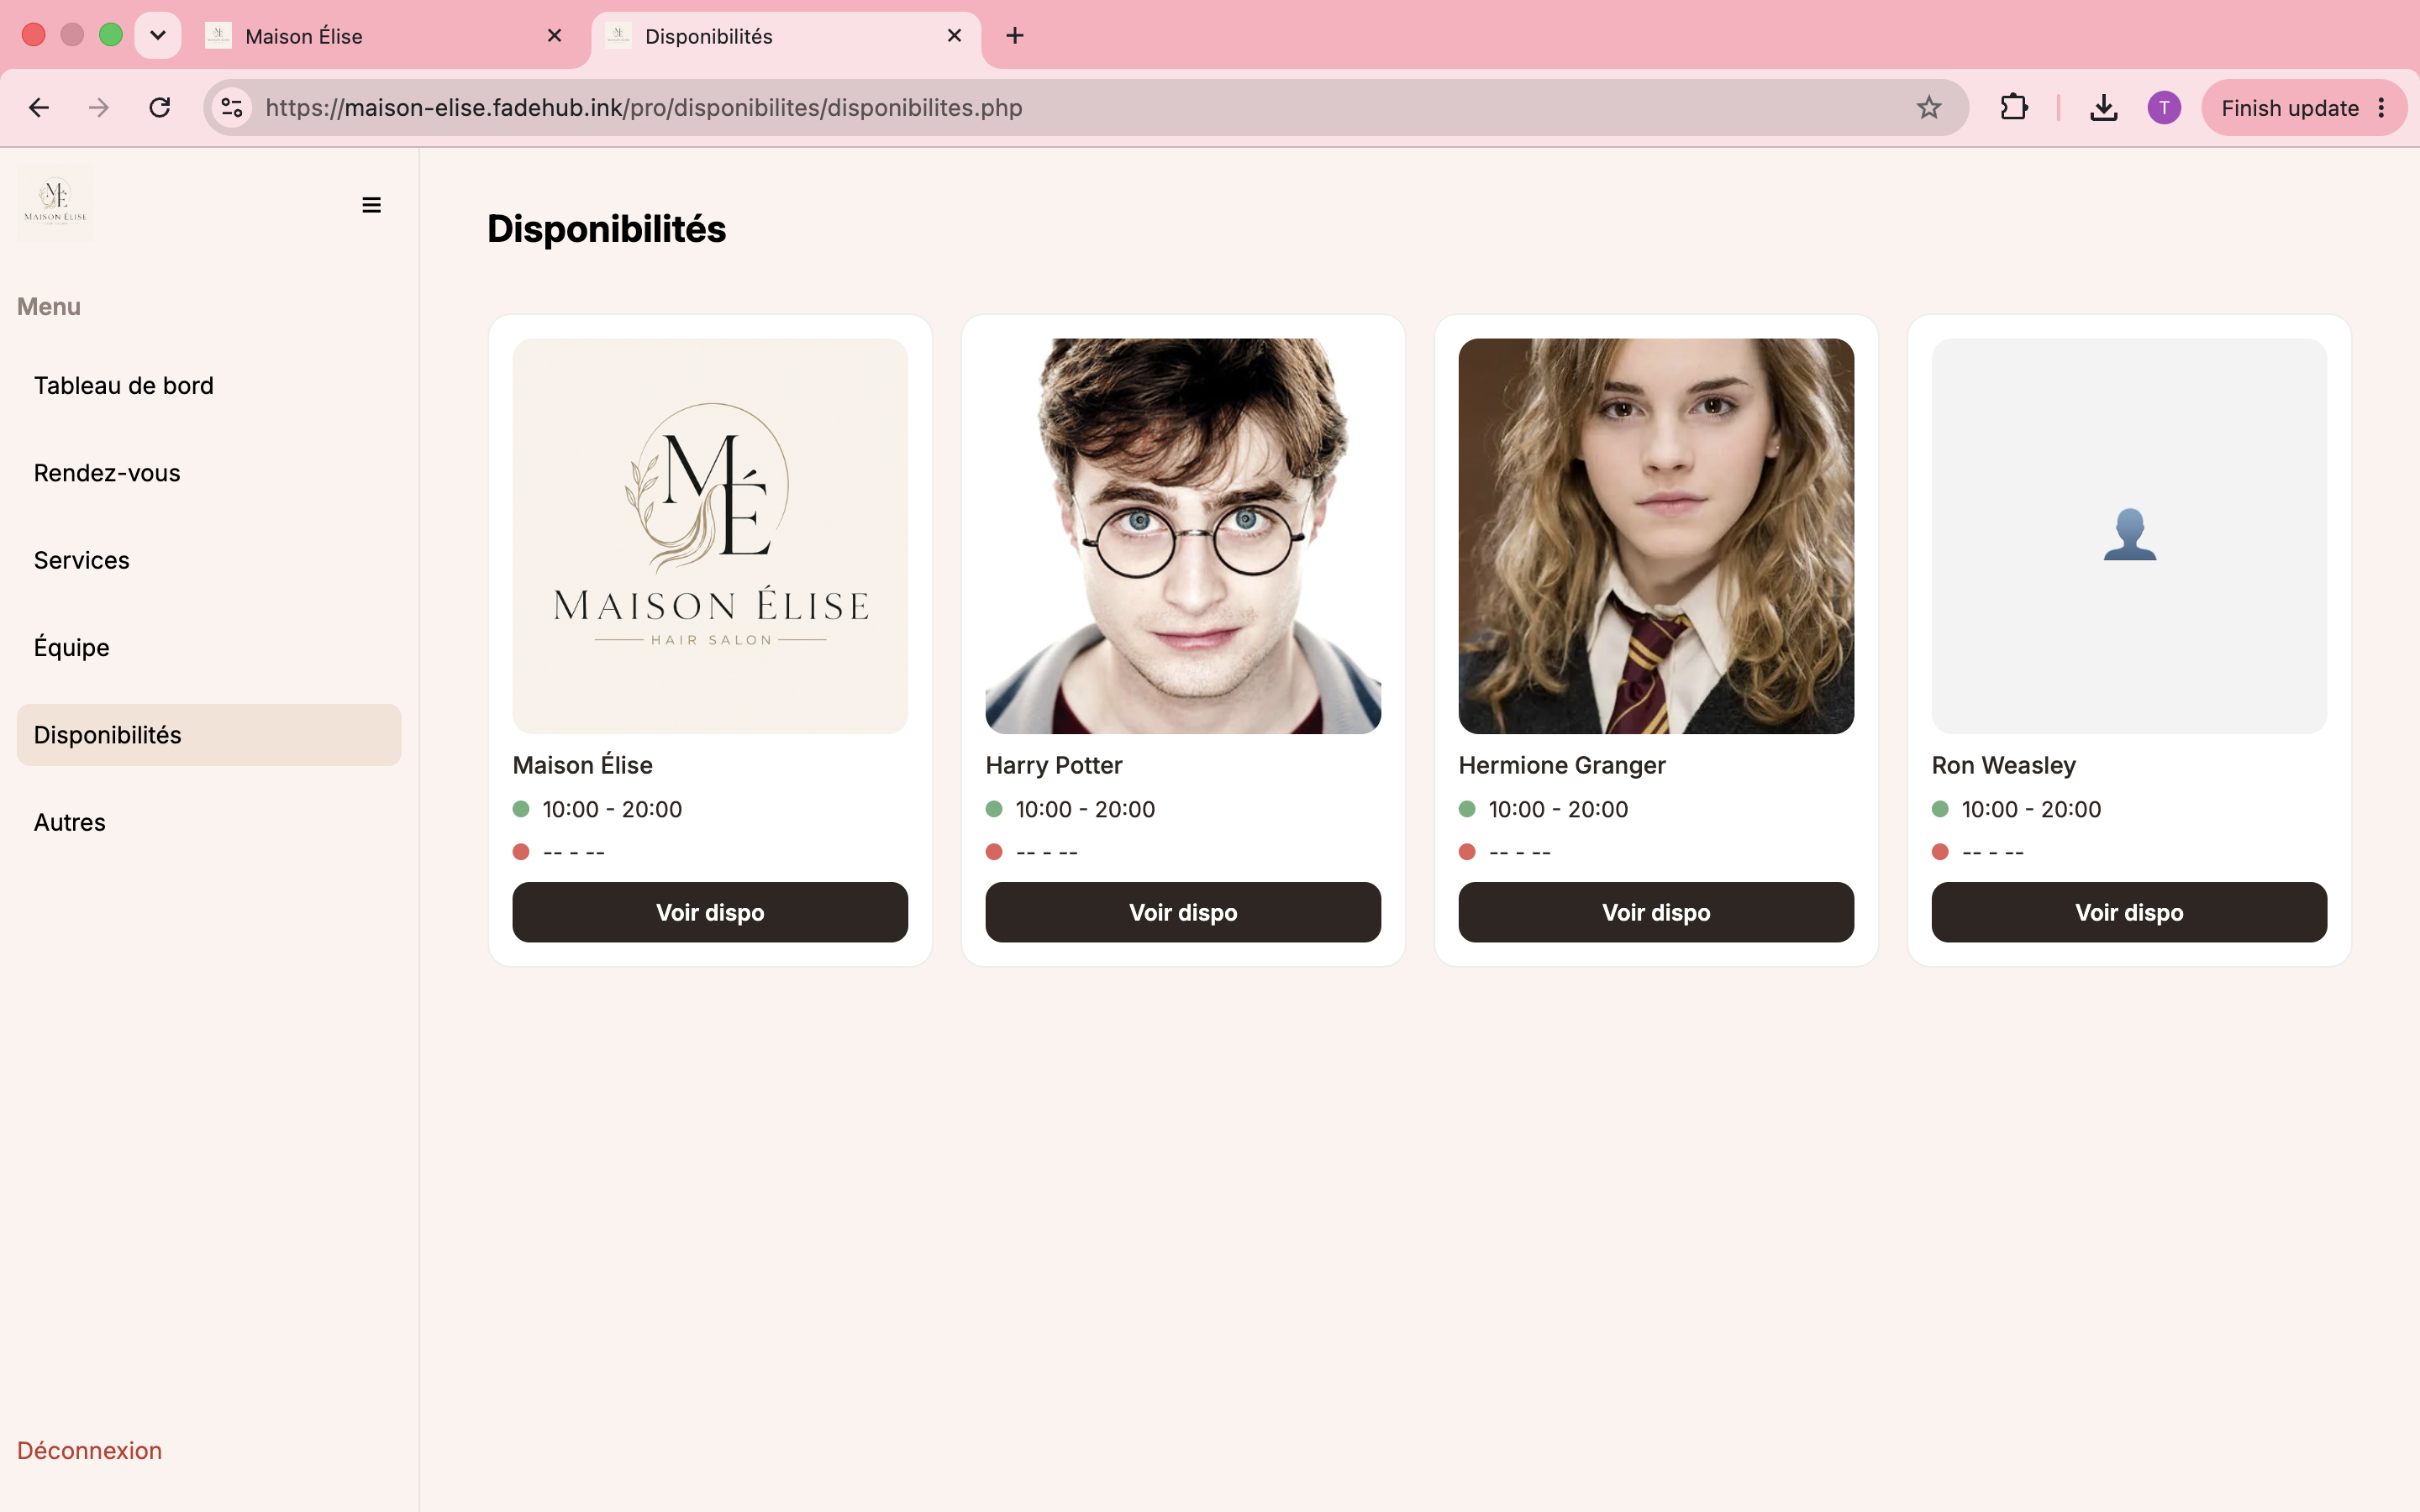Reload the current page
The image size is (2420, 1512).
(x=160, y=108)
